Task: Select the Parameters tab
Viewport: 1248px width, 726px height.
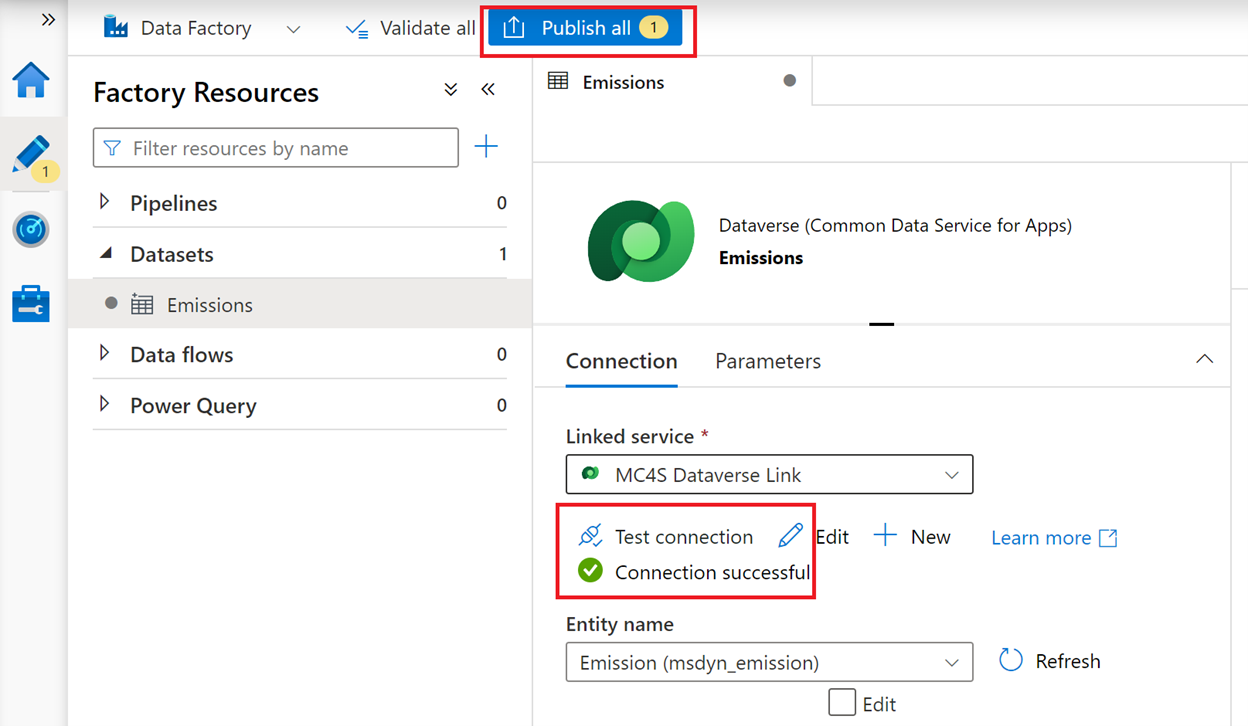Action: click(768, 361)
